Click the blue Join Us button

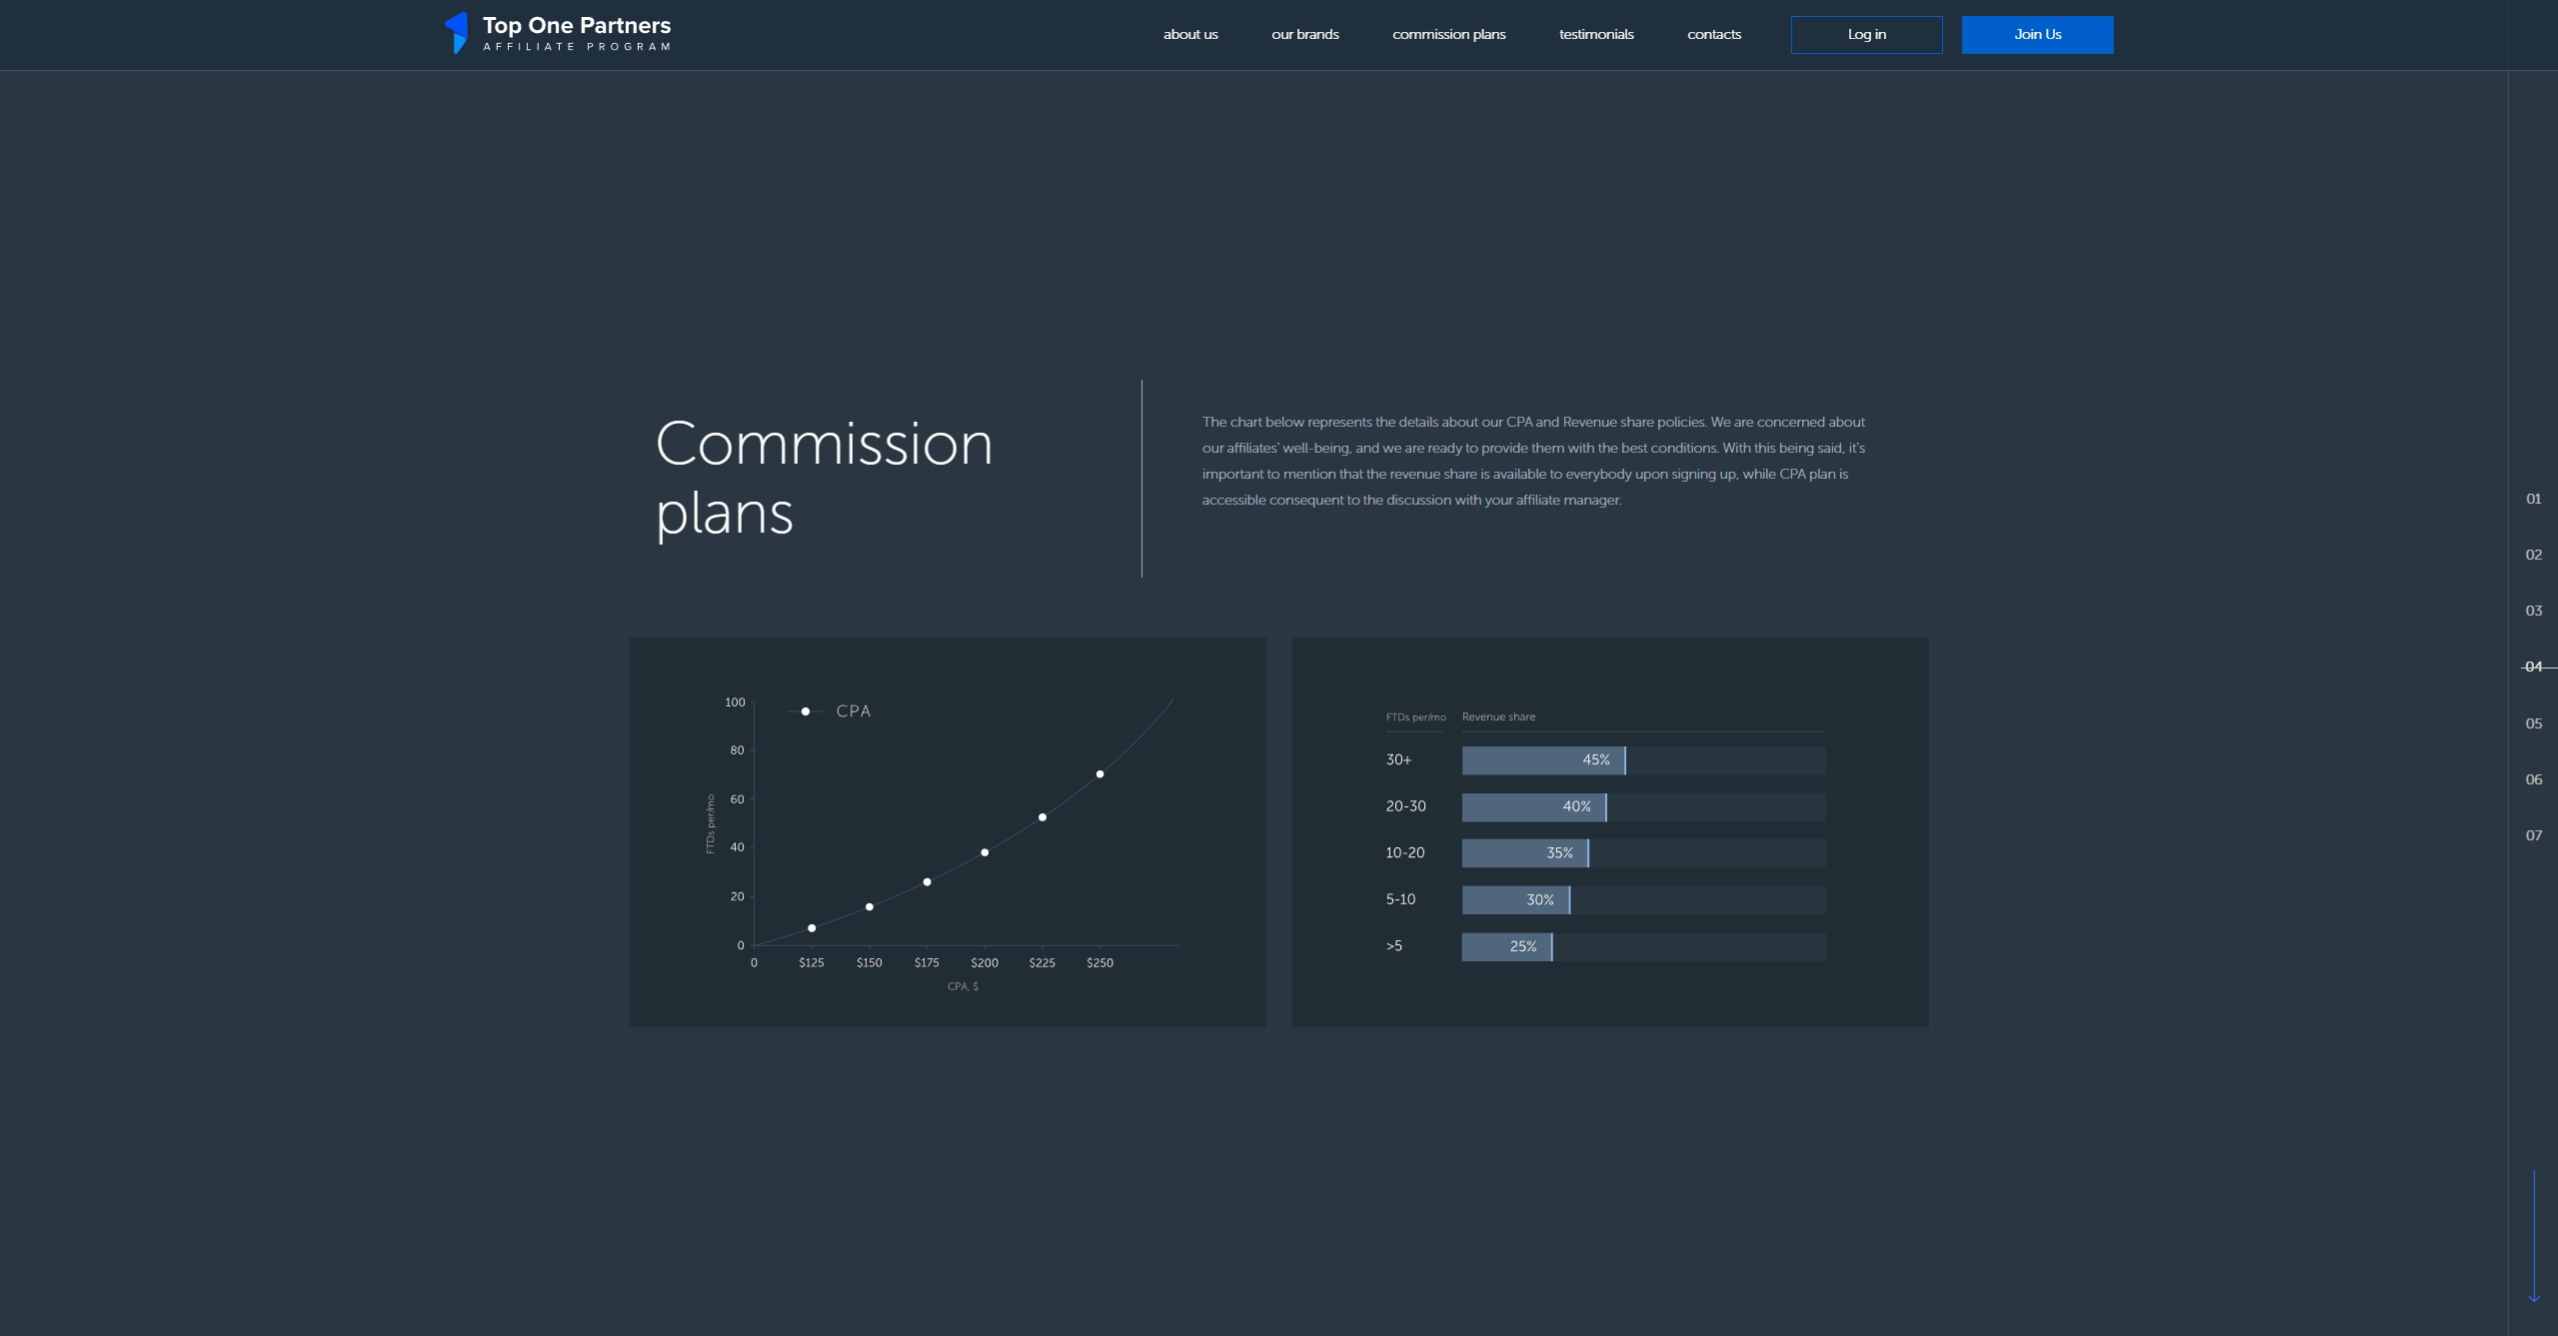click(2036, 35)
